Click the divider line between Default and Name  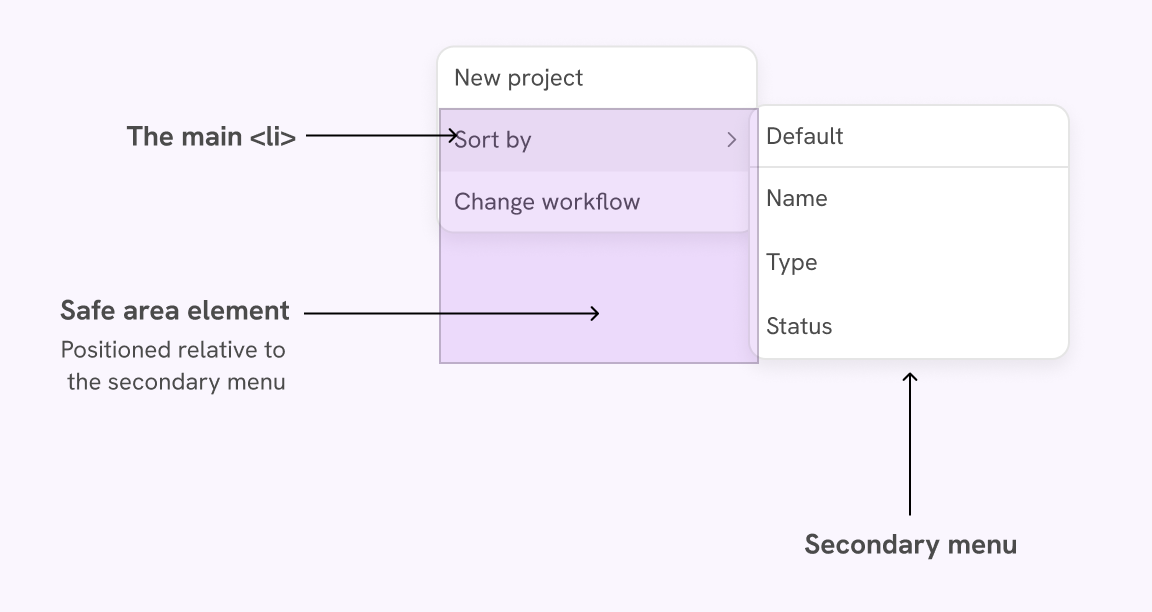point(909,167)
